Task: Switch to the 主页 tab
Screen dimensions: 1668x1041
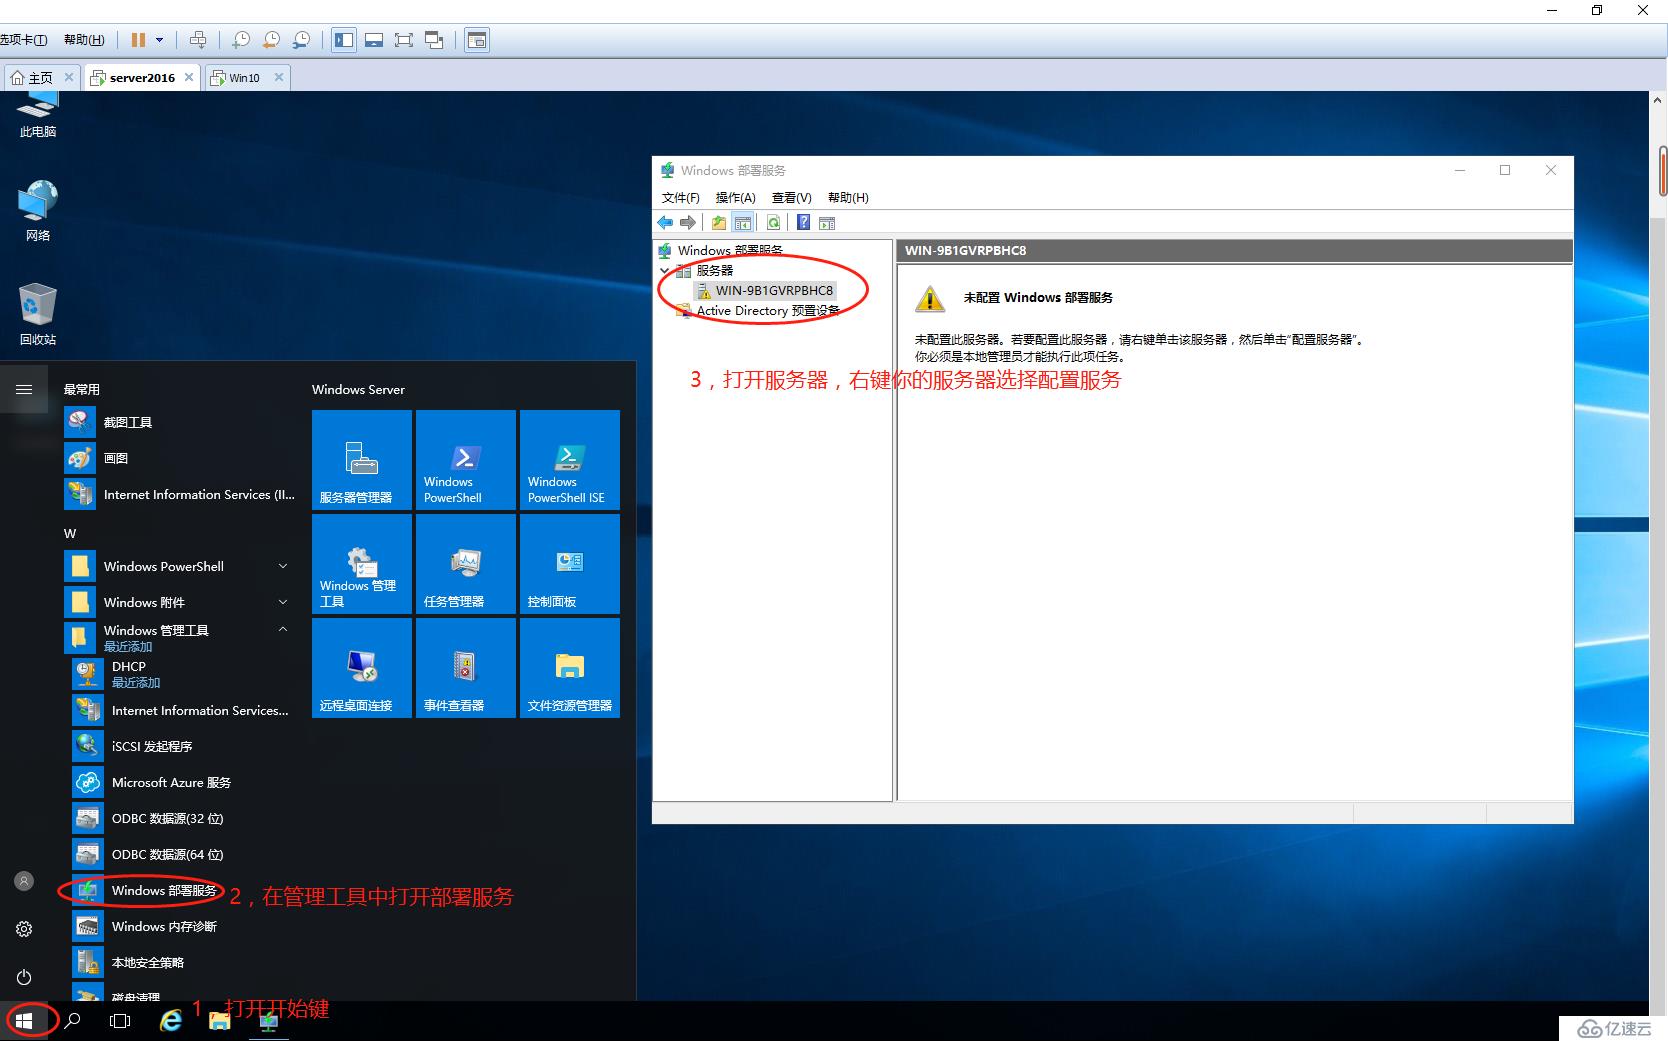Action: coord(41,77)
